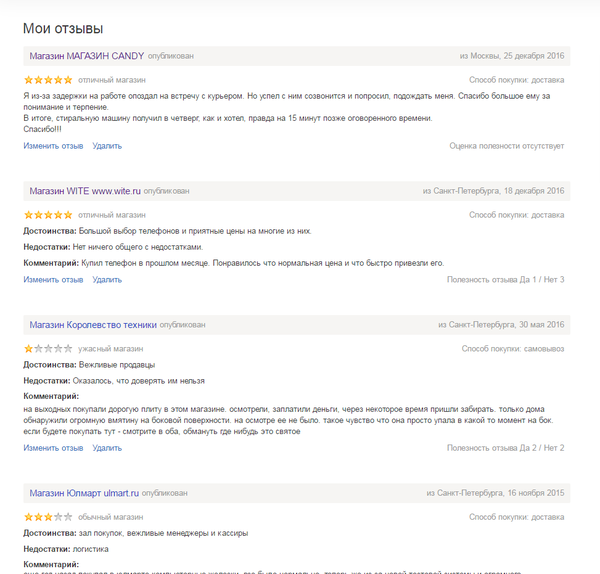
Task: Open Магазин Юлмарт ulmart.ru link
Action: tap(84, 493)
